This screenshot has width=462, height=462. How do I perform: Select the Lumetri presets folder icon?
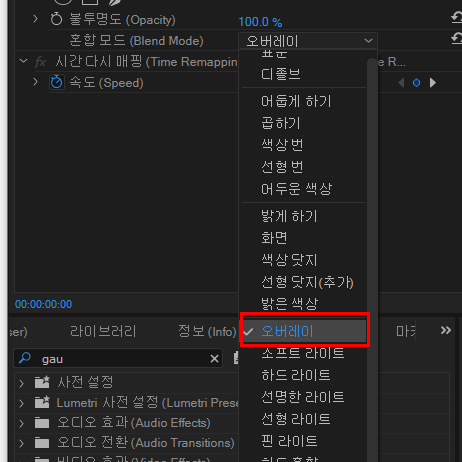click(42, 402)
